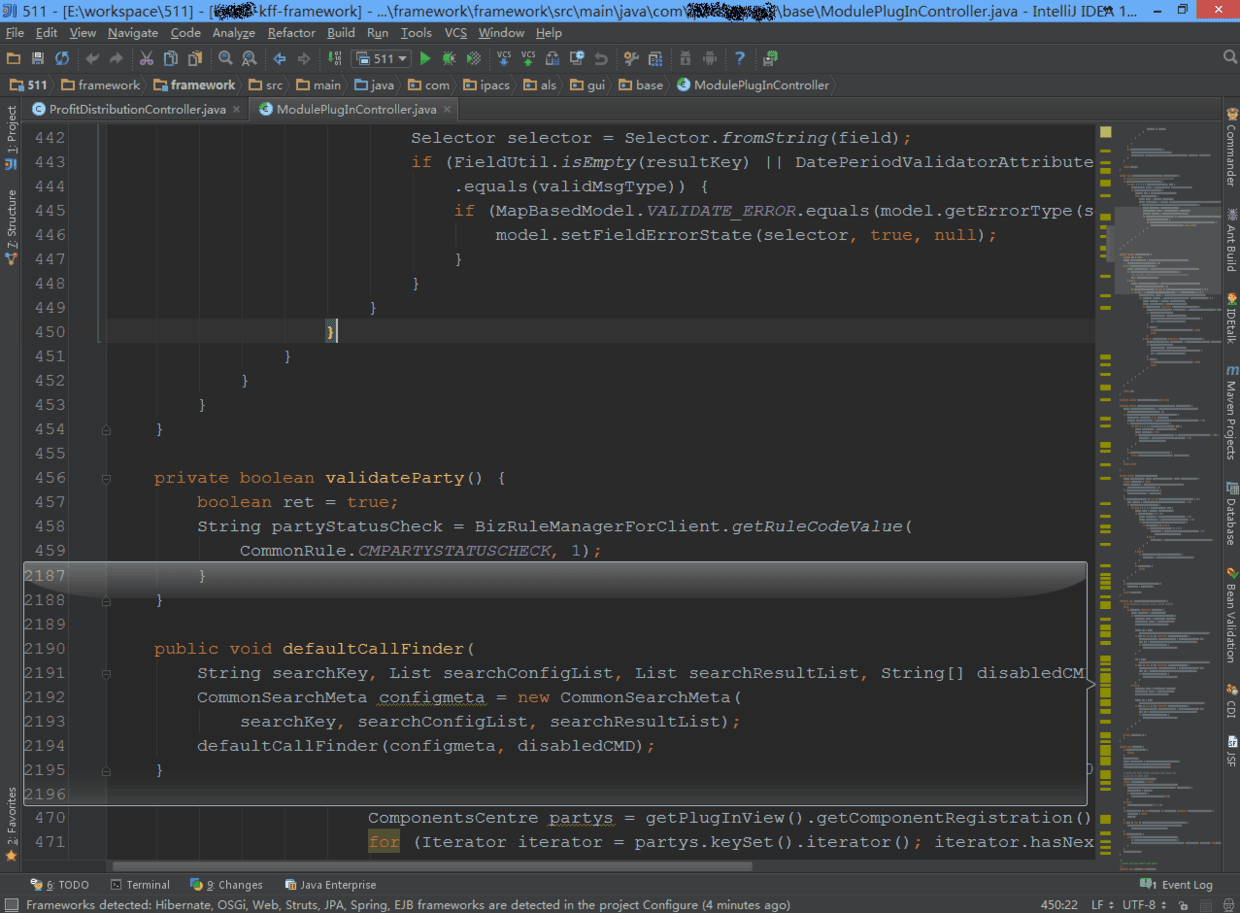This screenshot has width=1240, height=913.
Task: Open the Changes tool window
Action: coord(227,885)
